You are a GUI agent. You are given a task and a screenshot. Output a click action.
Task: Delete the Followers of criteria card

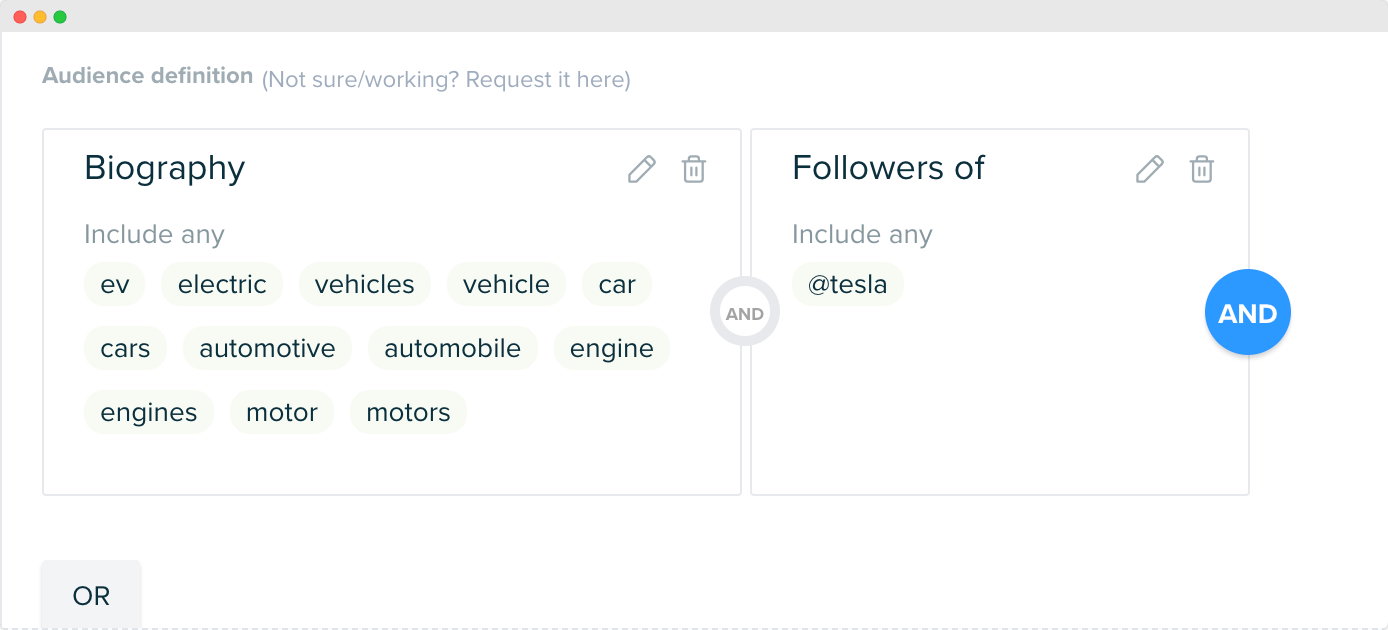[x=1202, y=169]
